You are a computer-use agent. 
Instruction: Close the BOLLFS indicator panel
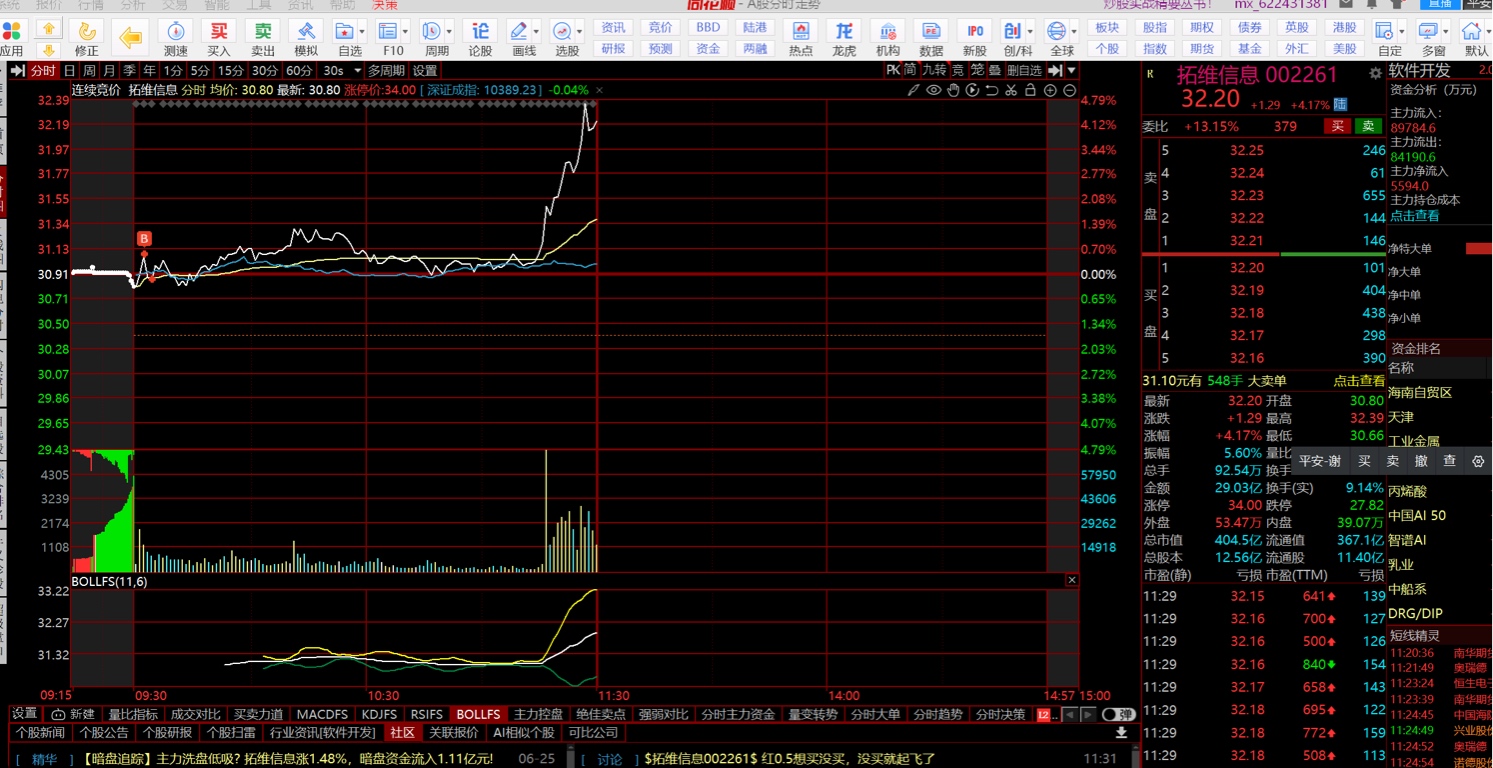coord(1072,580)
